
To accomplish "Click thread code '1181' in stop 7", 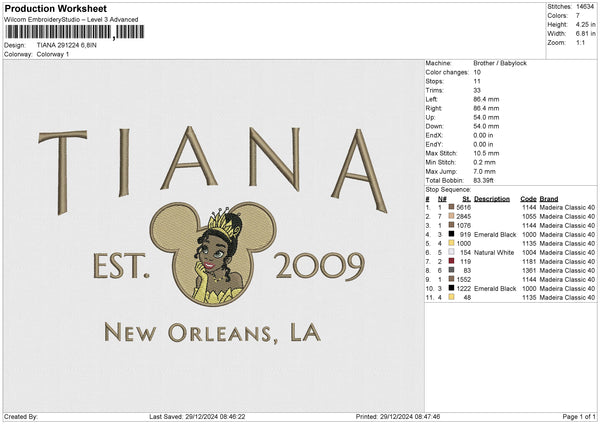I will (x=529, y=262).
